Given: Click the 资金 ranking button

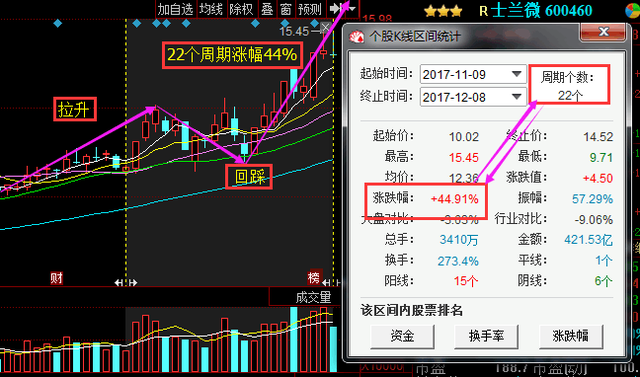Looking at the screenshot, I should (x=402, y=336).
